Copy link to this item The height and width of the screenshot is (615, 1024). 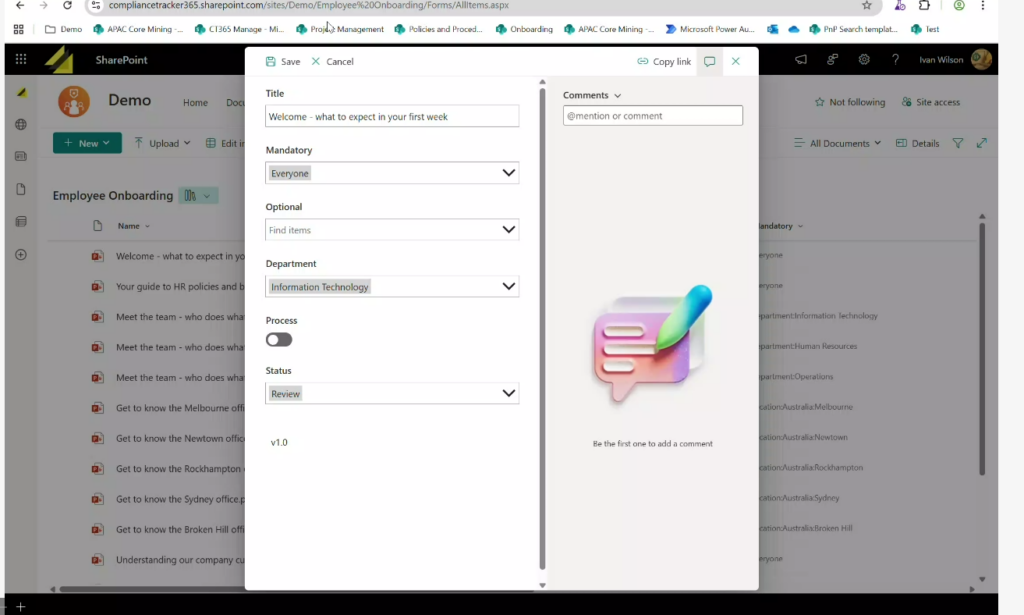[x=664, y=61]
